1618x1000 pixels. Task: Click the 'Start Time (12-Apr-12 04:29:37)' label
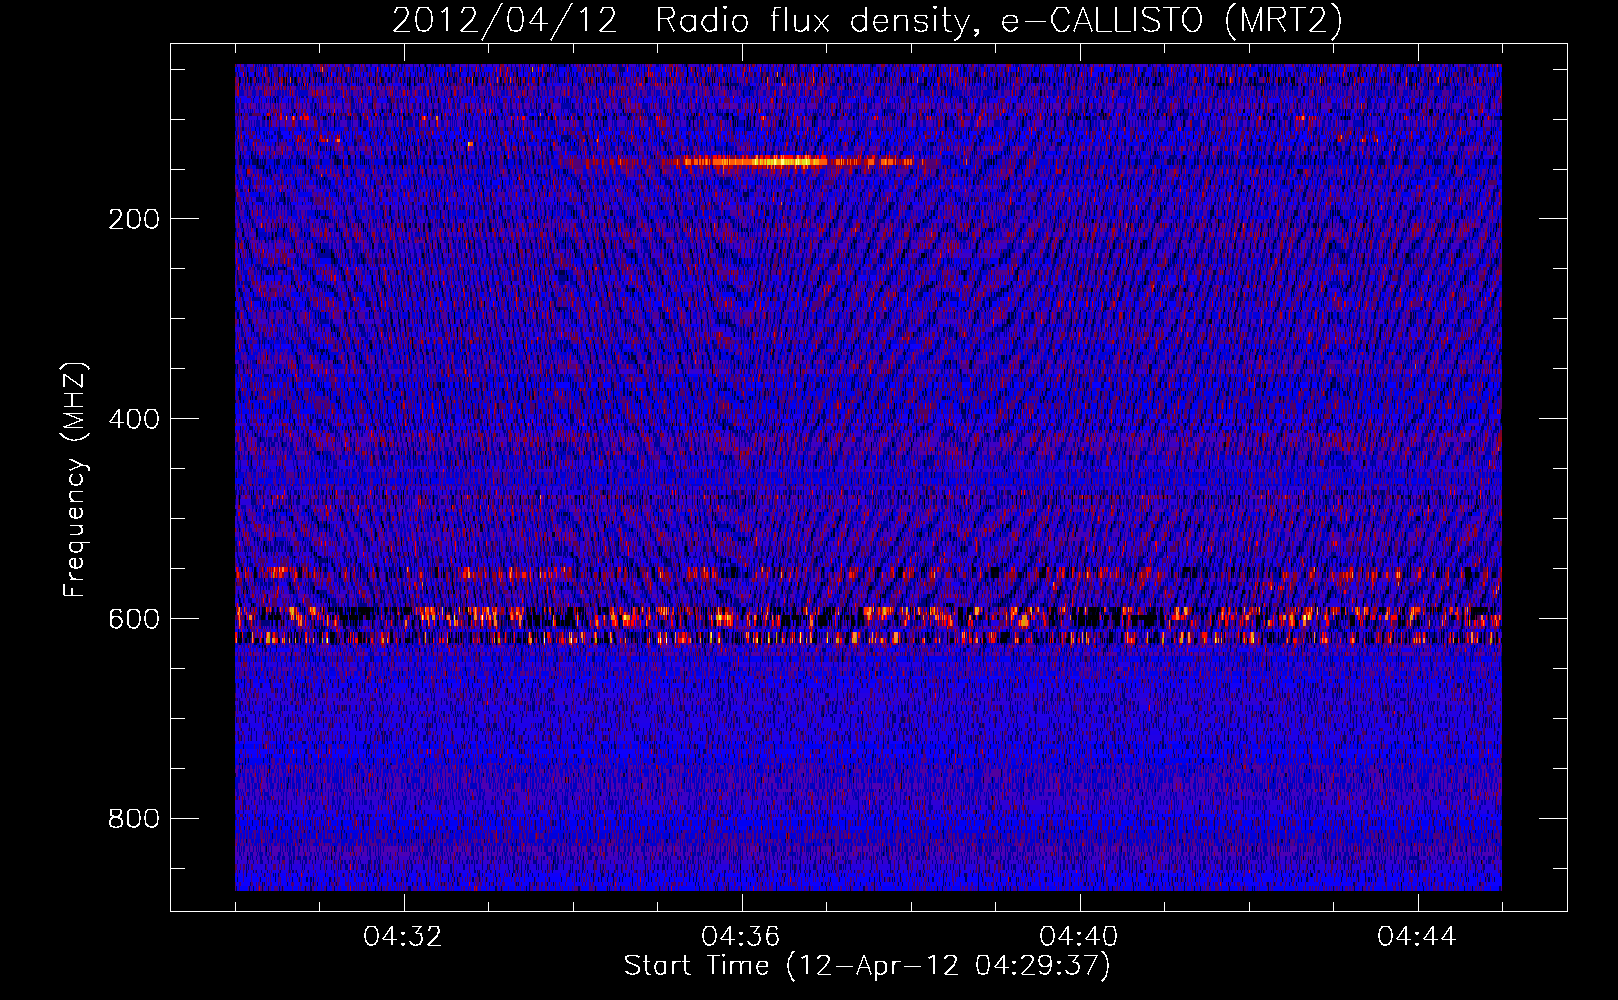(867, 966)
